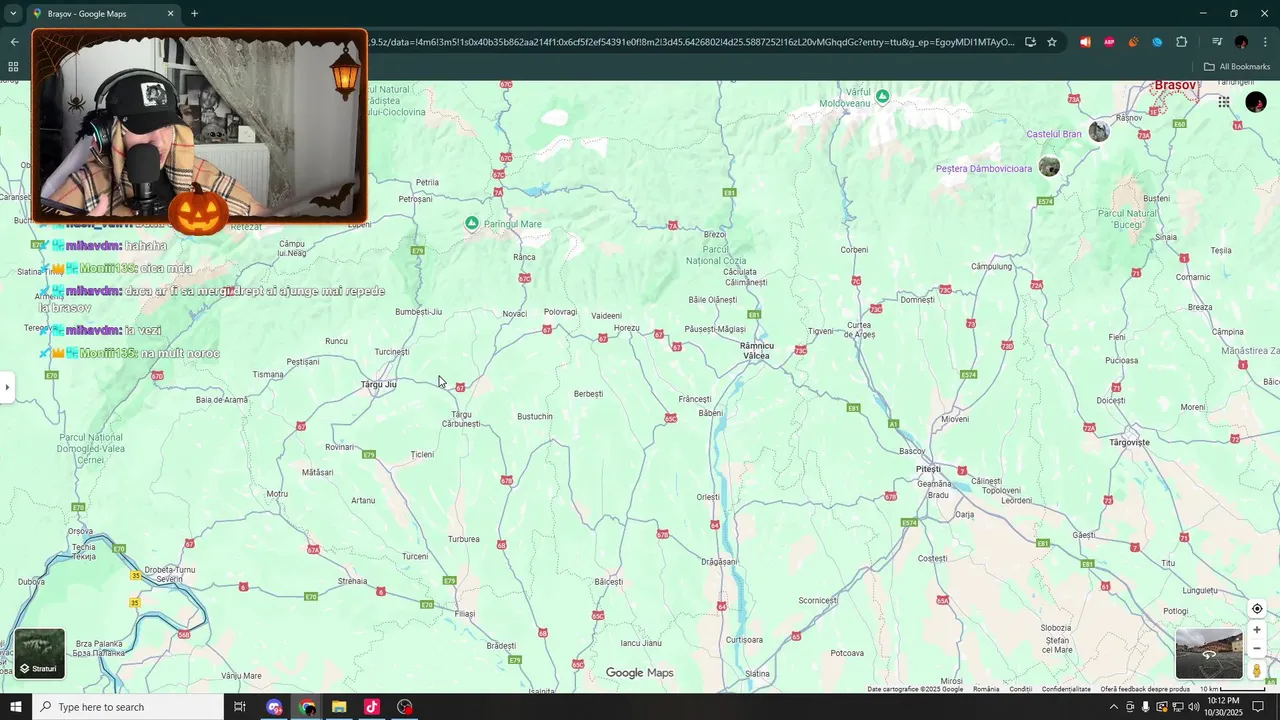Image resolution: width=1280 pixels, height=720 pixels.
Task: Toggle the 10 km map scale
Action: [1233, 689]
